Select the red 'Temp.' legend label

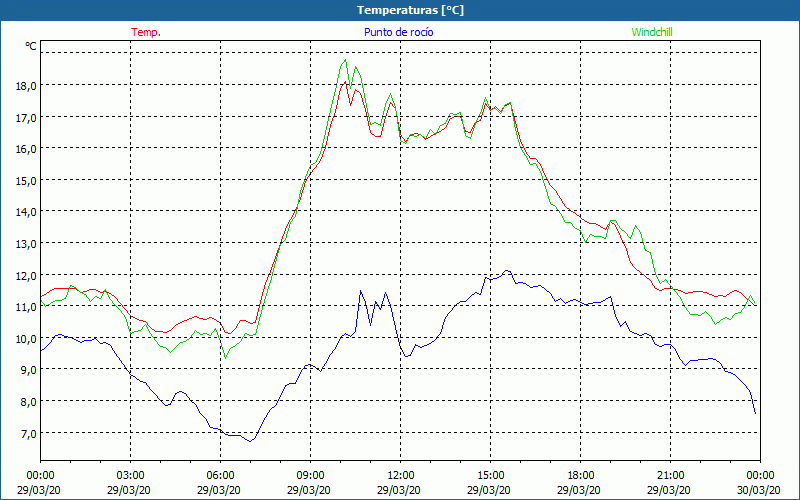click(146, 32)
